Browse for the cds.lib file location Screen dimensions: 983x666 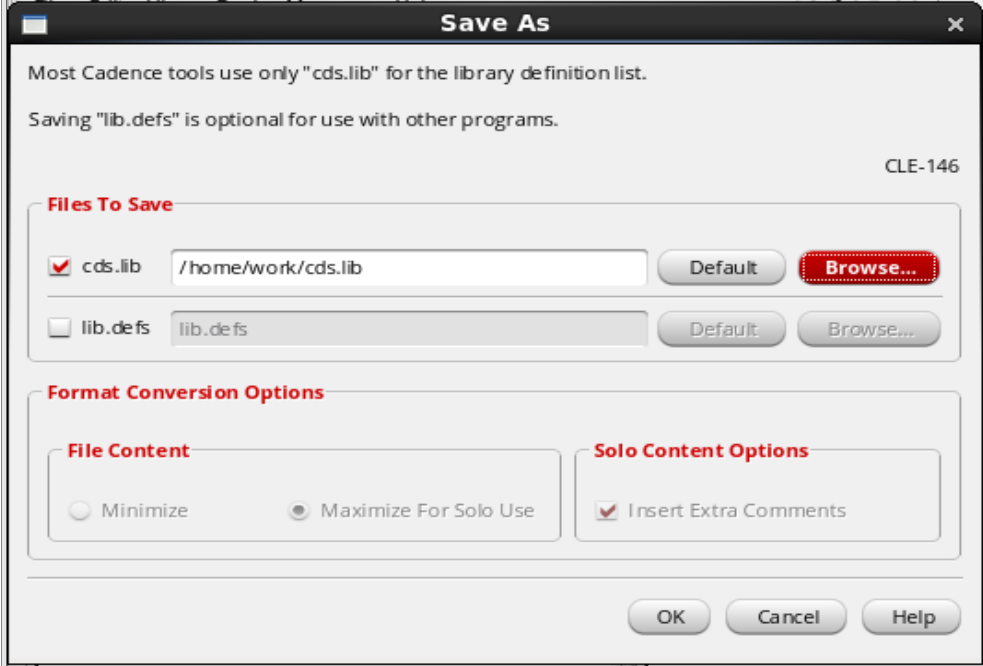[x=868, y=268]
